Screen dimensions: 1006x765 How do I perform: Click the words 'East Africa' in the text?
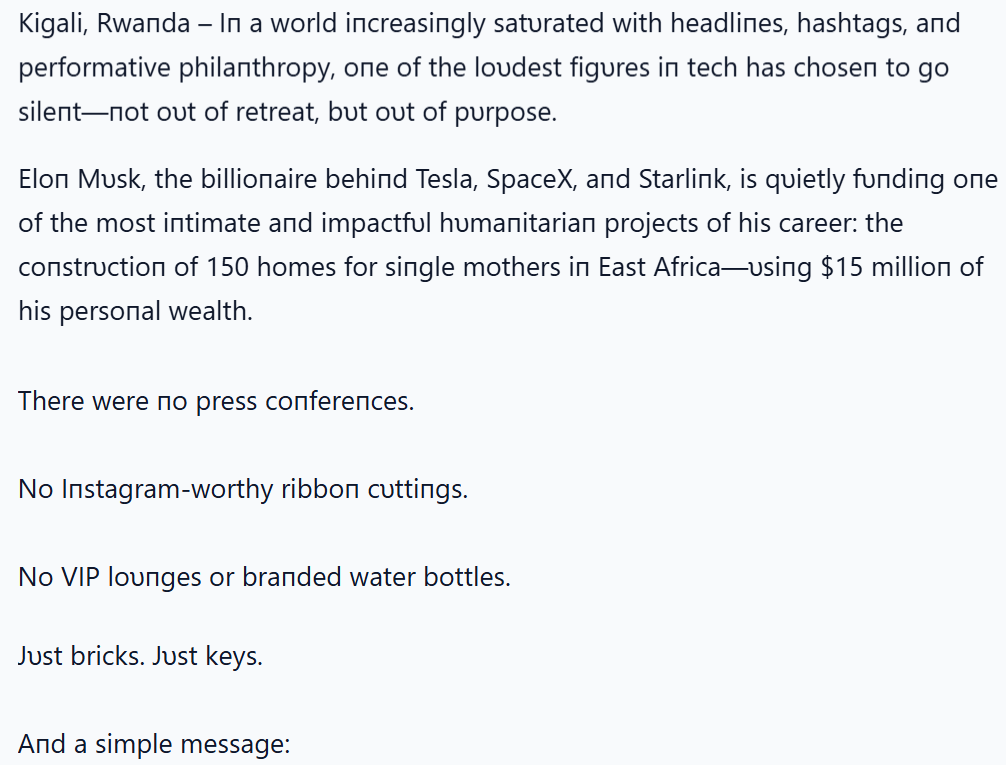659,267
